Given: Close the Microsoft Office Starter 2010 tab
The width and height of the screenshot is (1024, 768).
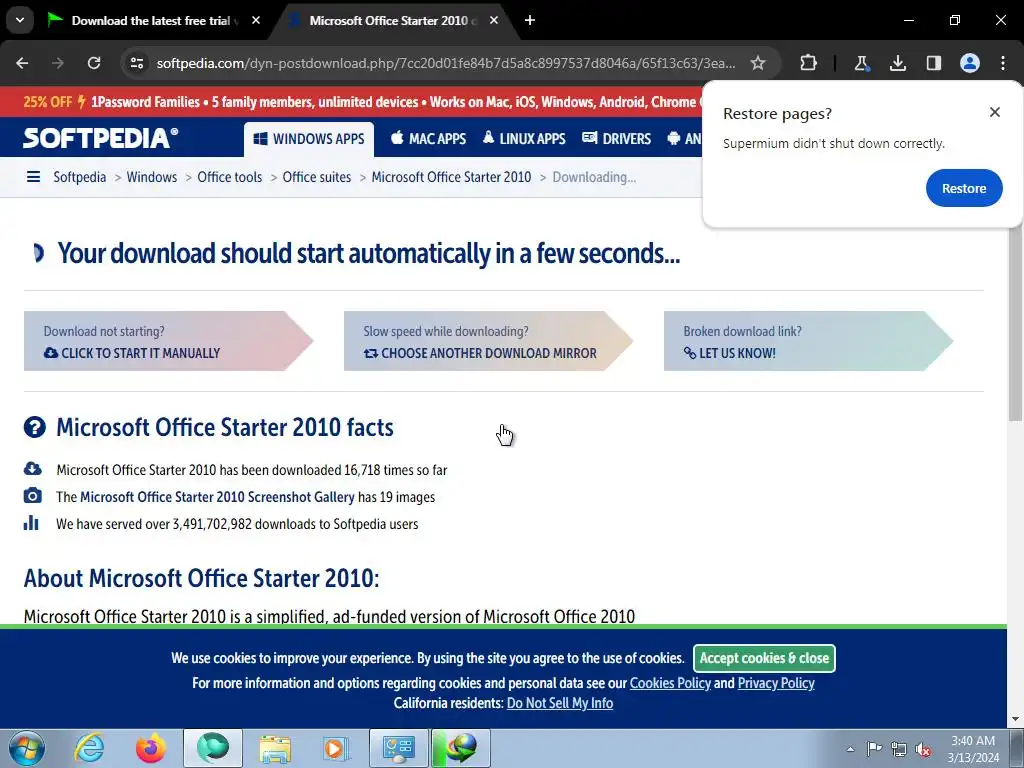Looking at the screenshot, I should click(x=494, y=20).
